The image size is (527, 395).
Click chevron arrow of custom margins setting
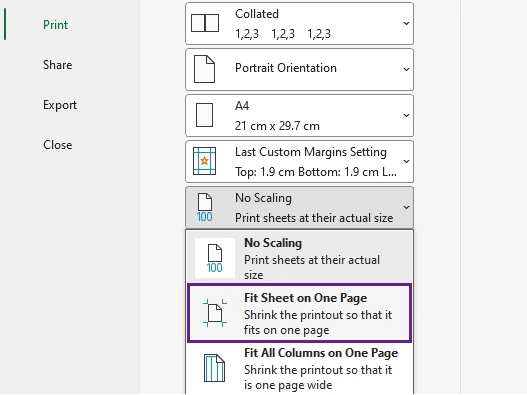pyautogui.click(x=406, y=161)
